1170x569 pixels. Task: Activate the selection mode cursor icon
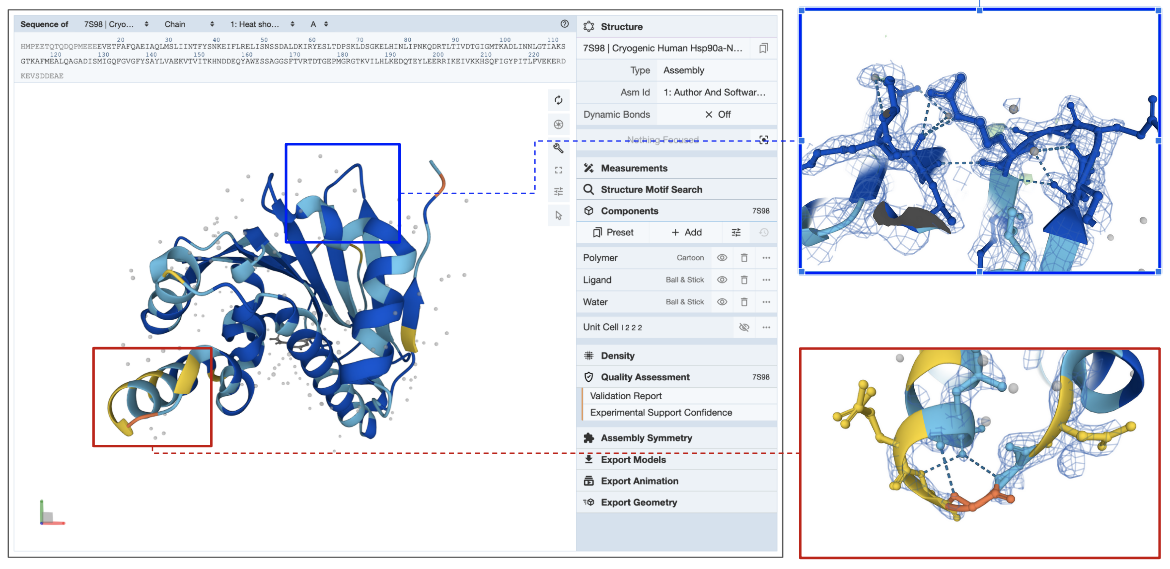(559, 215)
